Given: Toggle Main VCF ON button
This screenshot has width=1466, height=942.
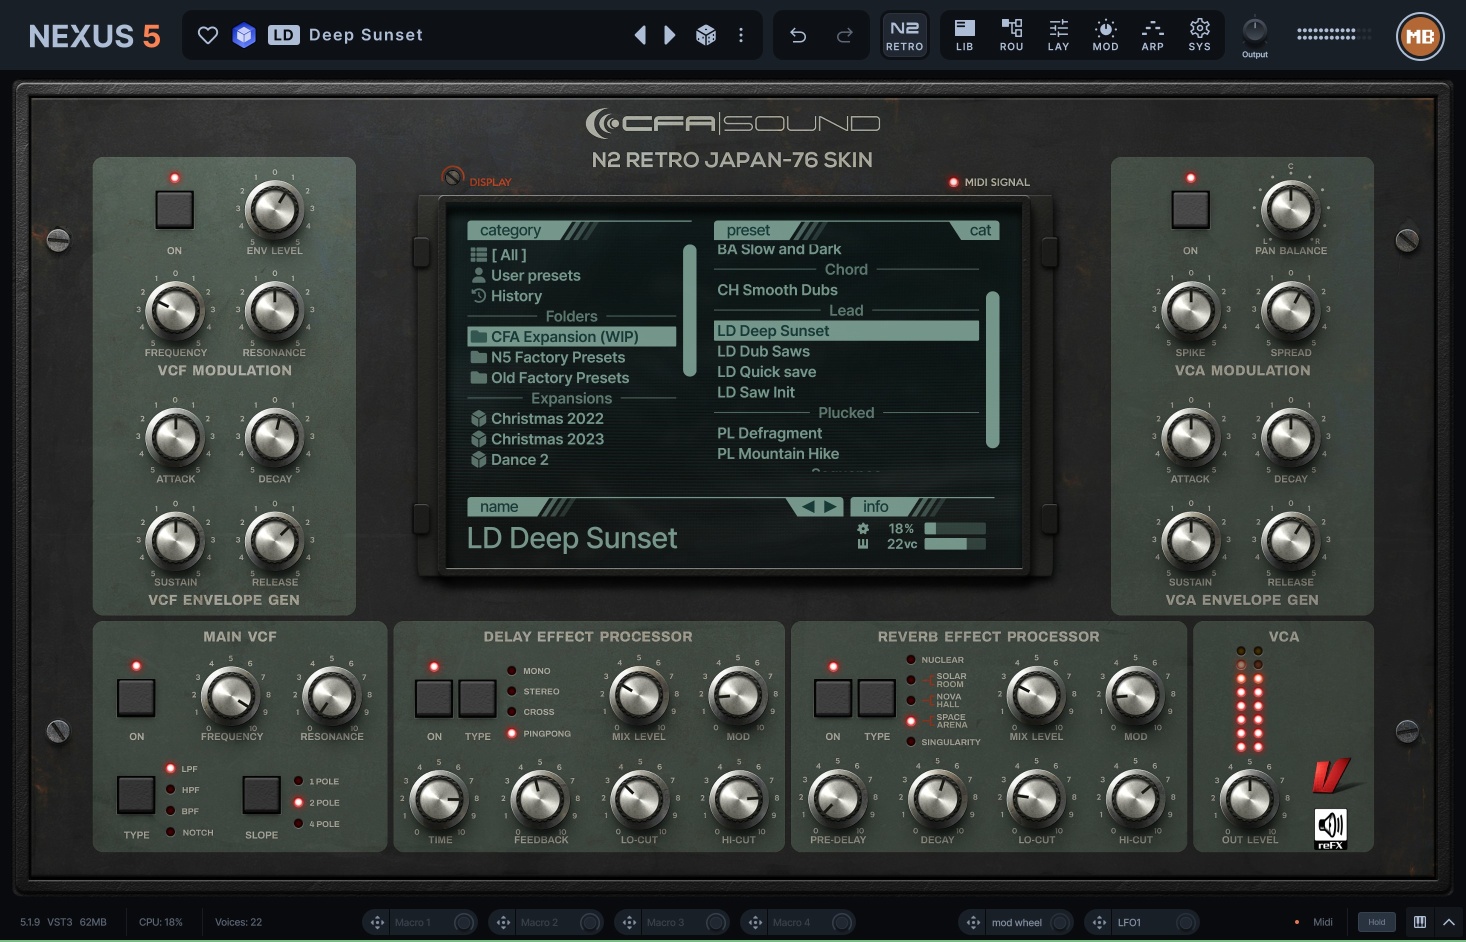Looking at the screenshot, I should (136, 697).
